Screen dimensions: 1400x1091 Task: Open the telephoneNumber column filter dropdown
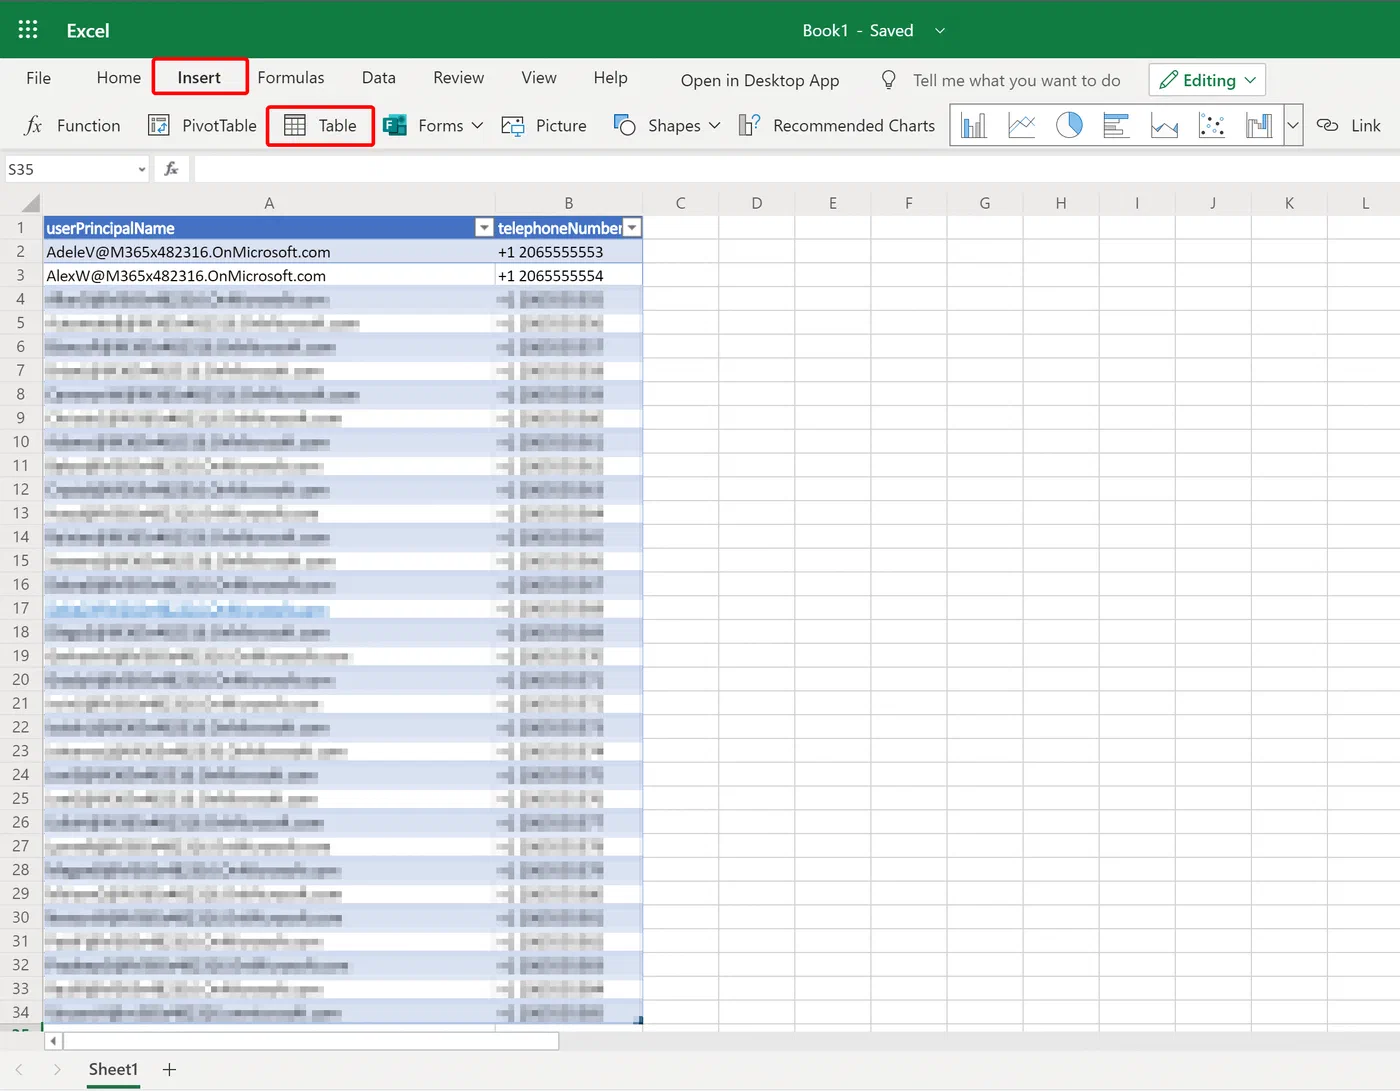(x=632, y=228)
